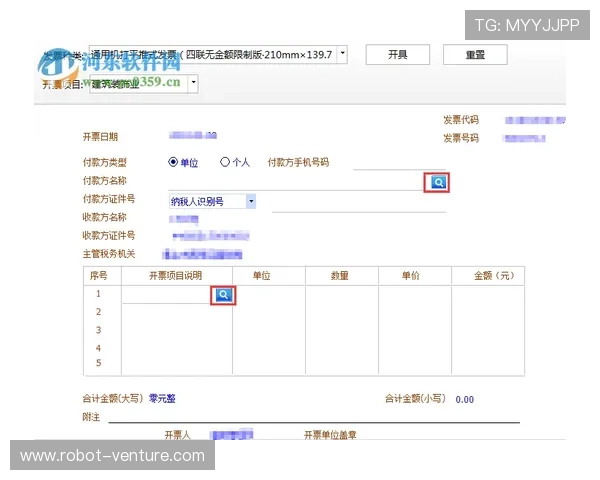600x480 pixels.
Task: Open 开票项目 dropdown list
Action: click(x=193, y=83)
